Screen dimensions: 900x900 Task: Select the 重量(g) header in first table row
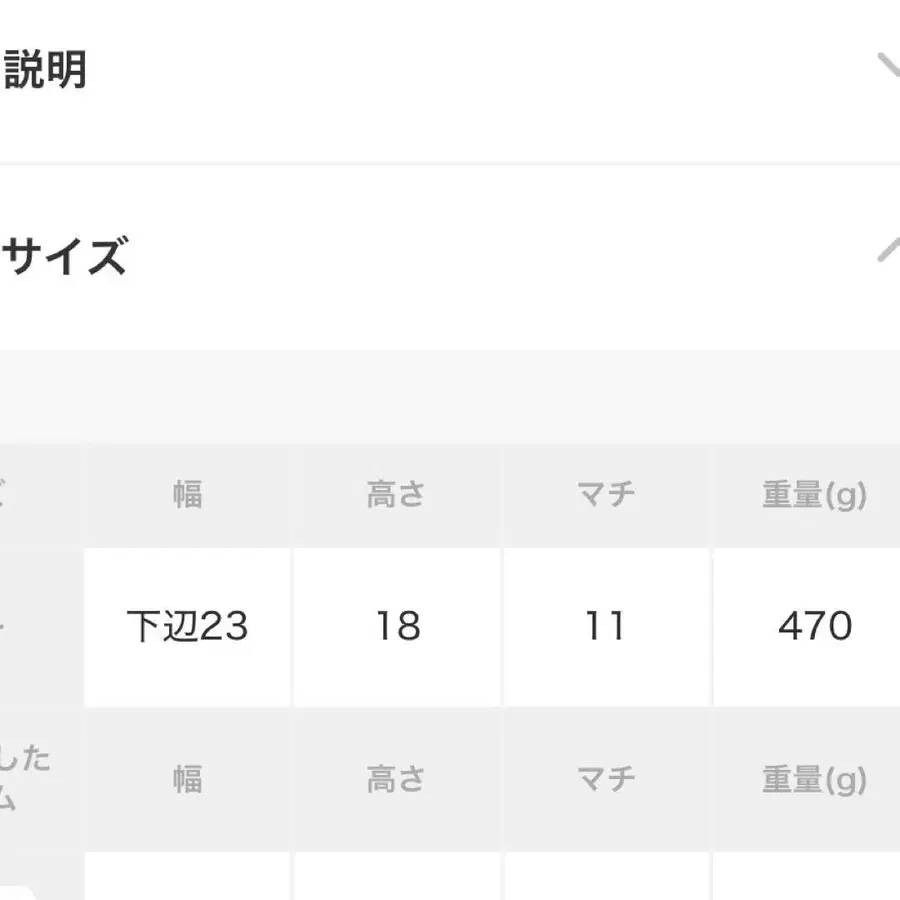814,494
